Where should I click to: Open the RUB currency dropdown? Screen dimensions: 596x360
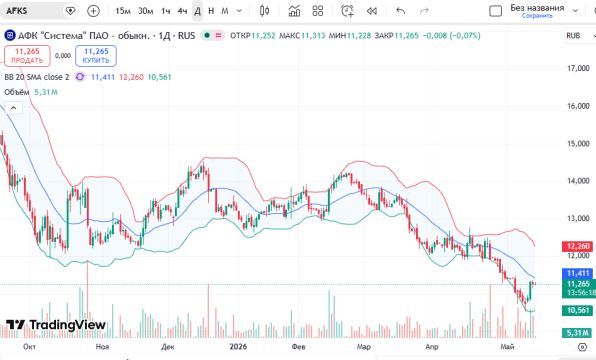pyautogui.click(x=580, y=36)
